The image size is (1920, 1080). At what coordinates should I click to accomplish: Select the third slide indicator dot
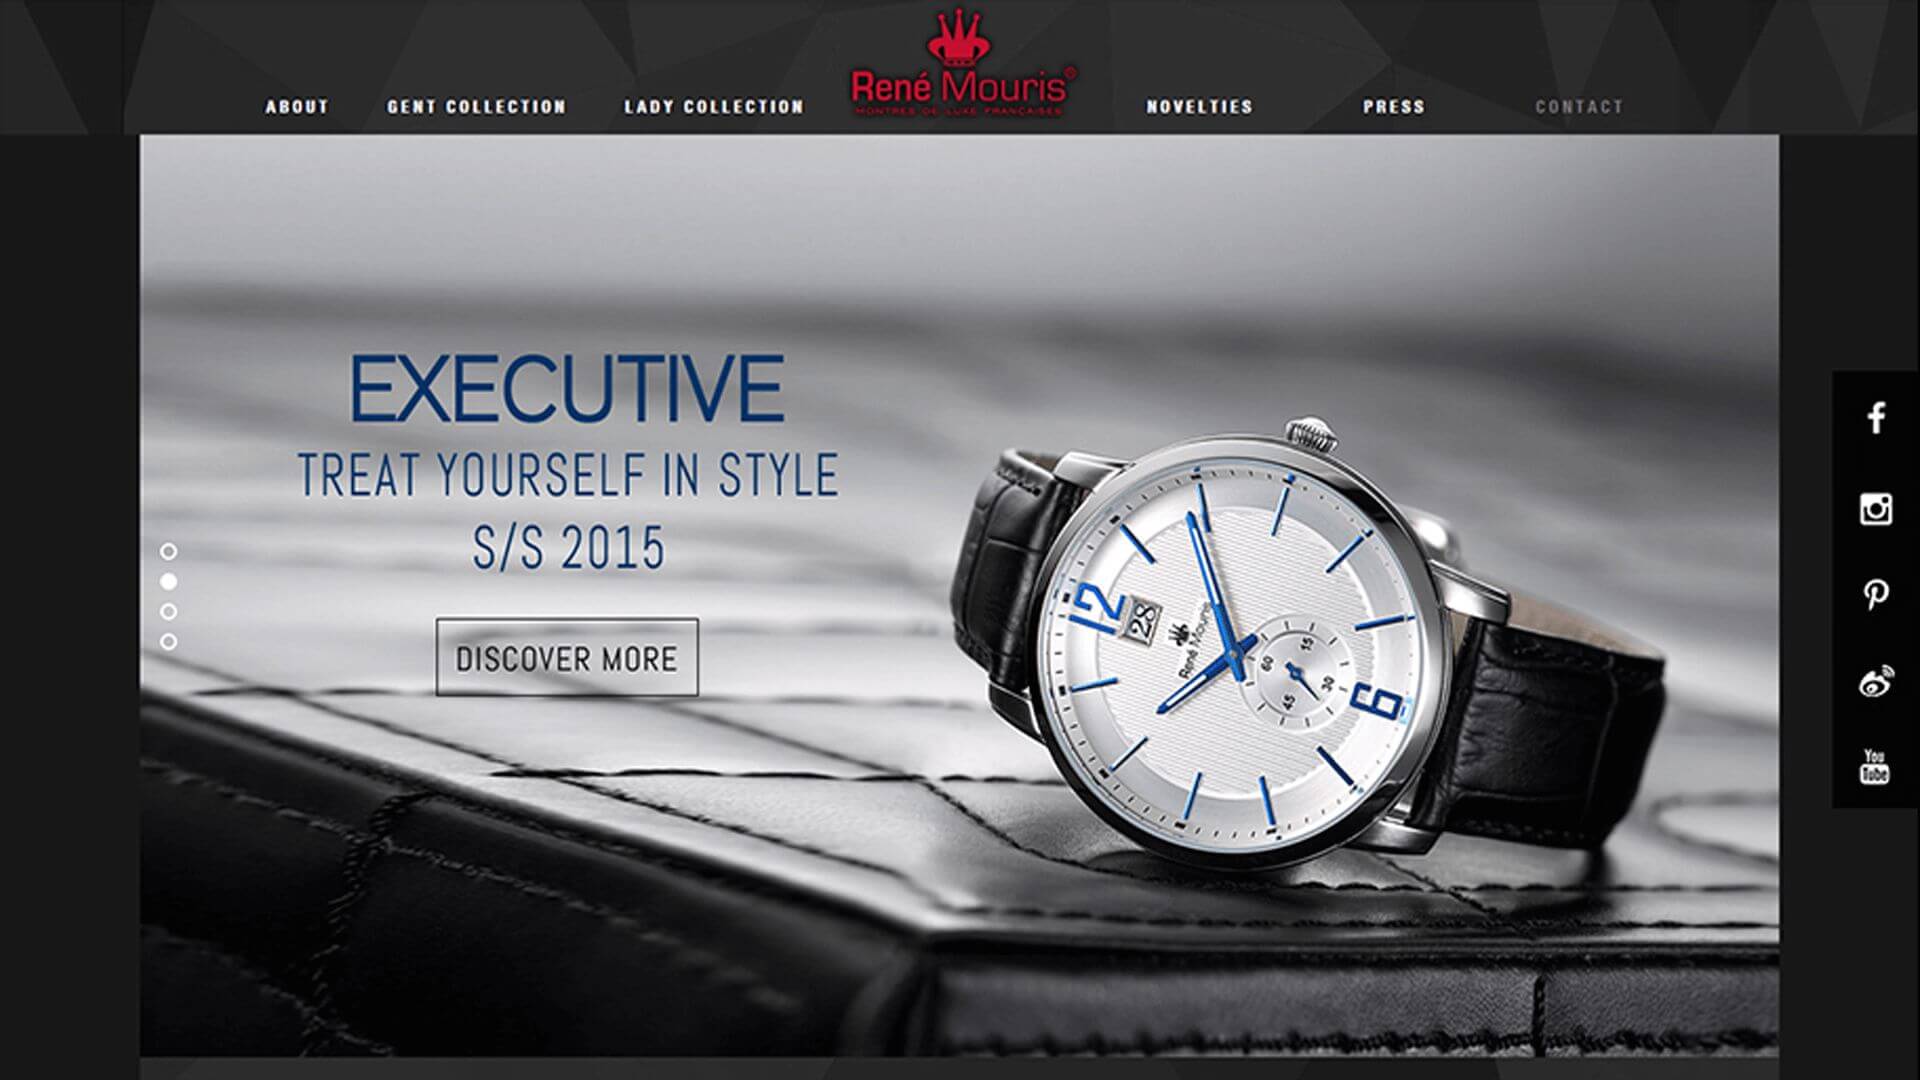pos(169,611)
